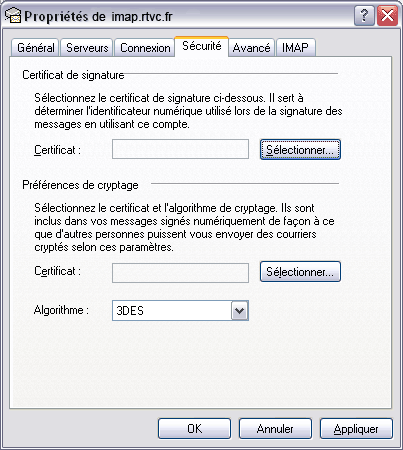
Task: Open the Connexion tab
Action: point(145,48)
